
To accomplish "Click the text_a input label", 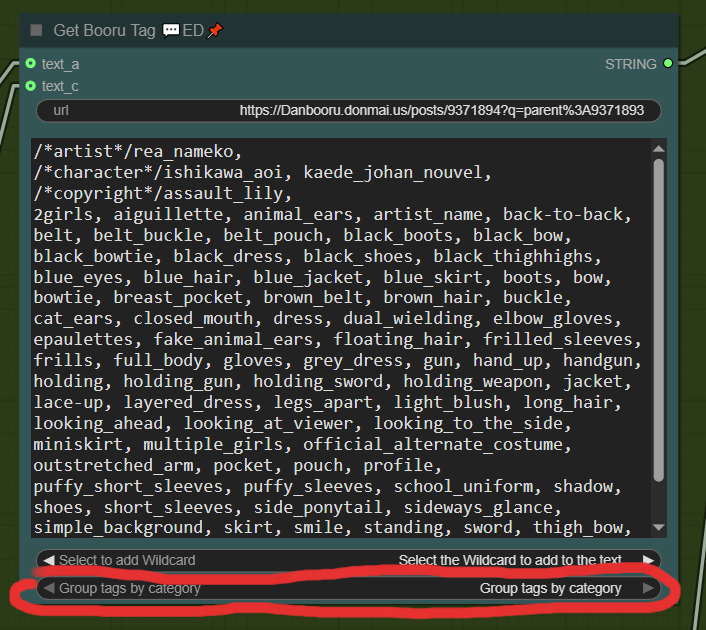I will click(60, 64).
